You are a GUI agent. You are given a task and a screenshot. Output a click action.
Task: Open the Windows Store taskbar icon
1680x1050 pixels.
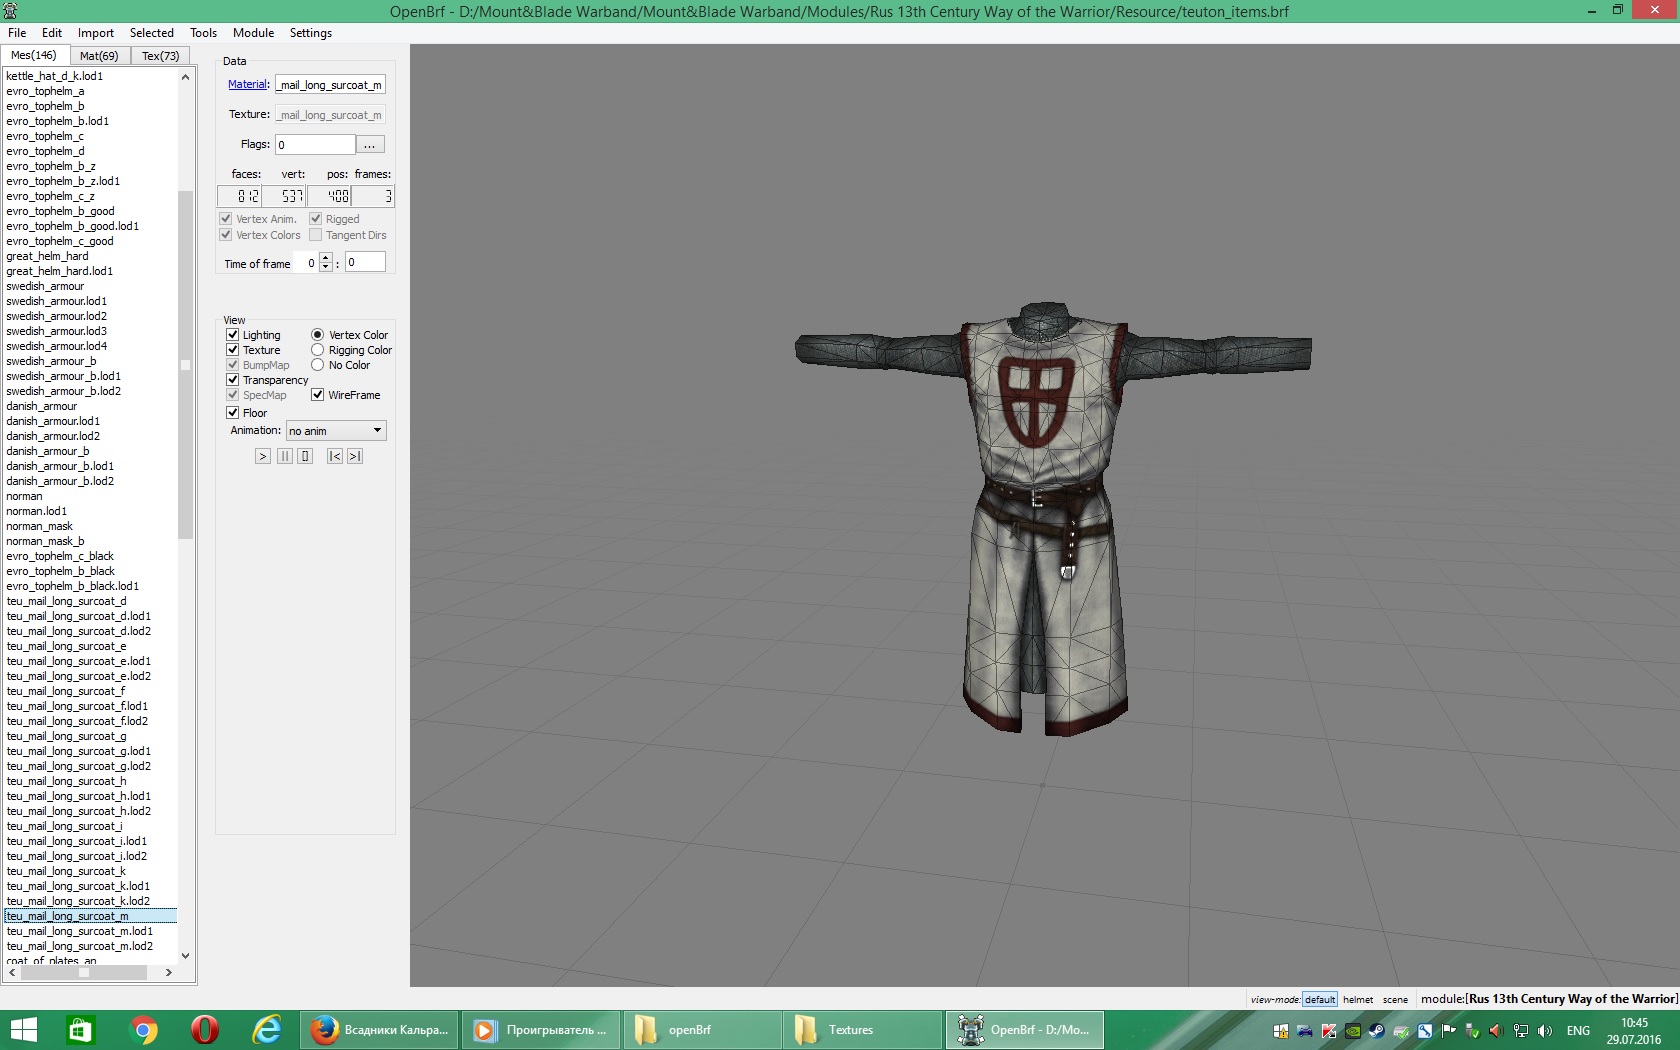pos(80,1030)
